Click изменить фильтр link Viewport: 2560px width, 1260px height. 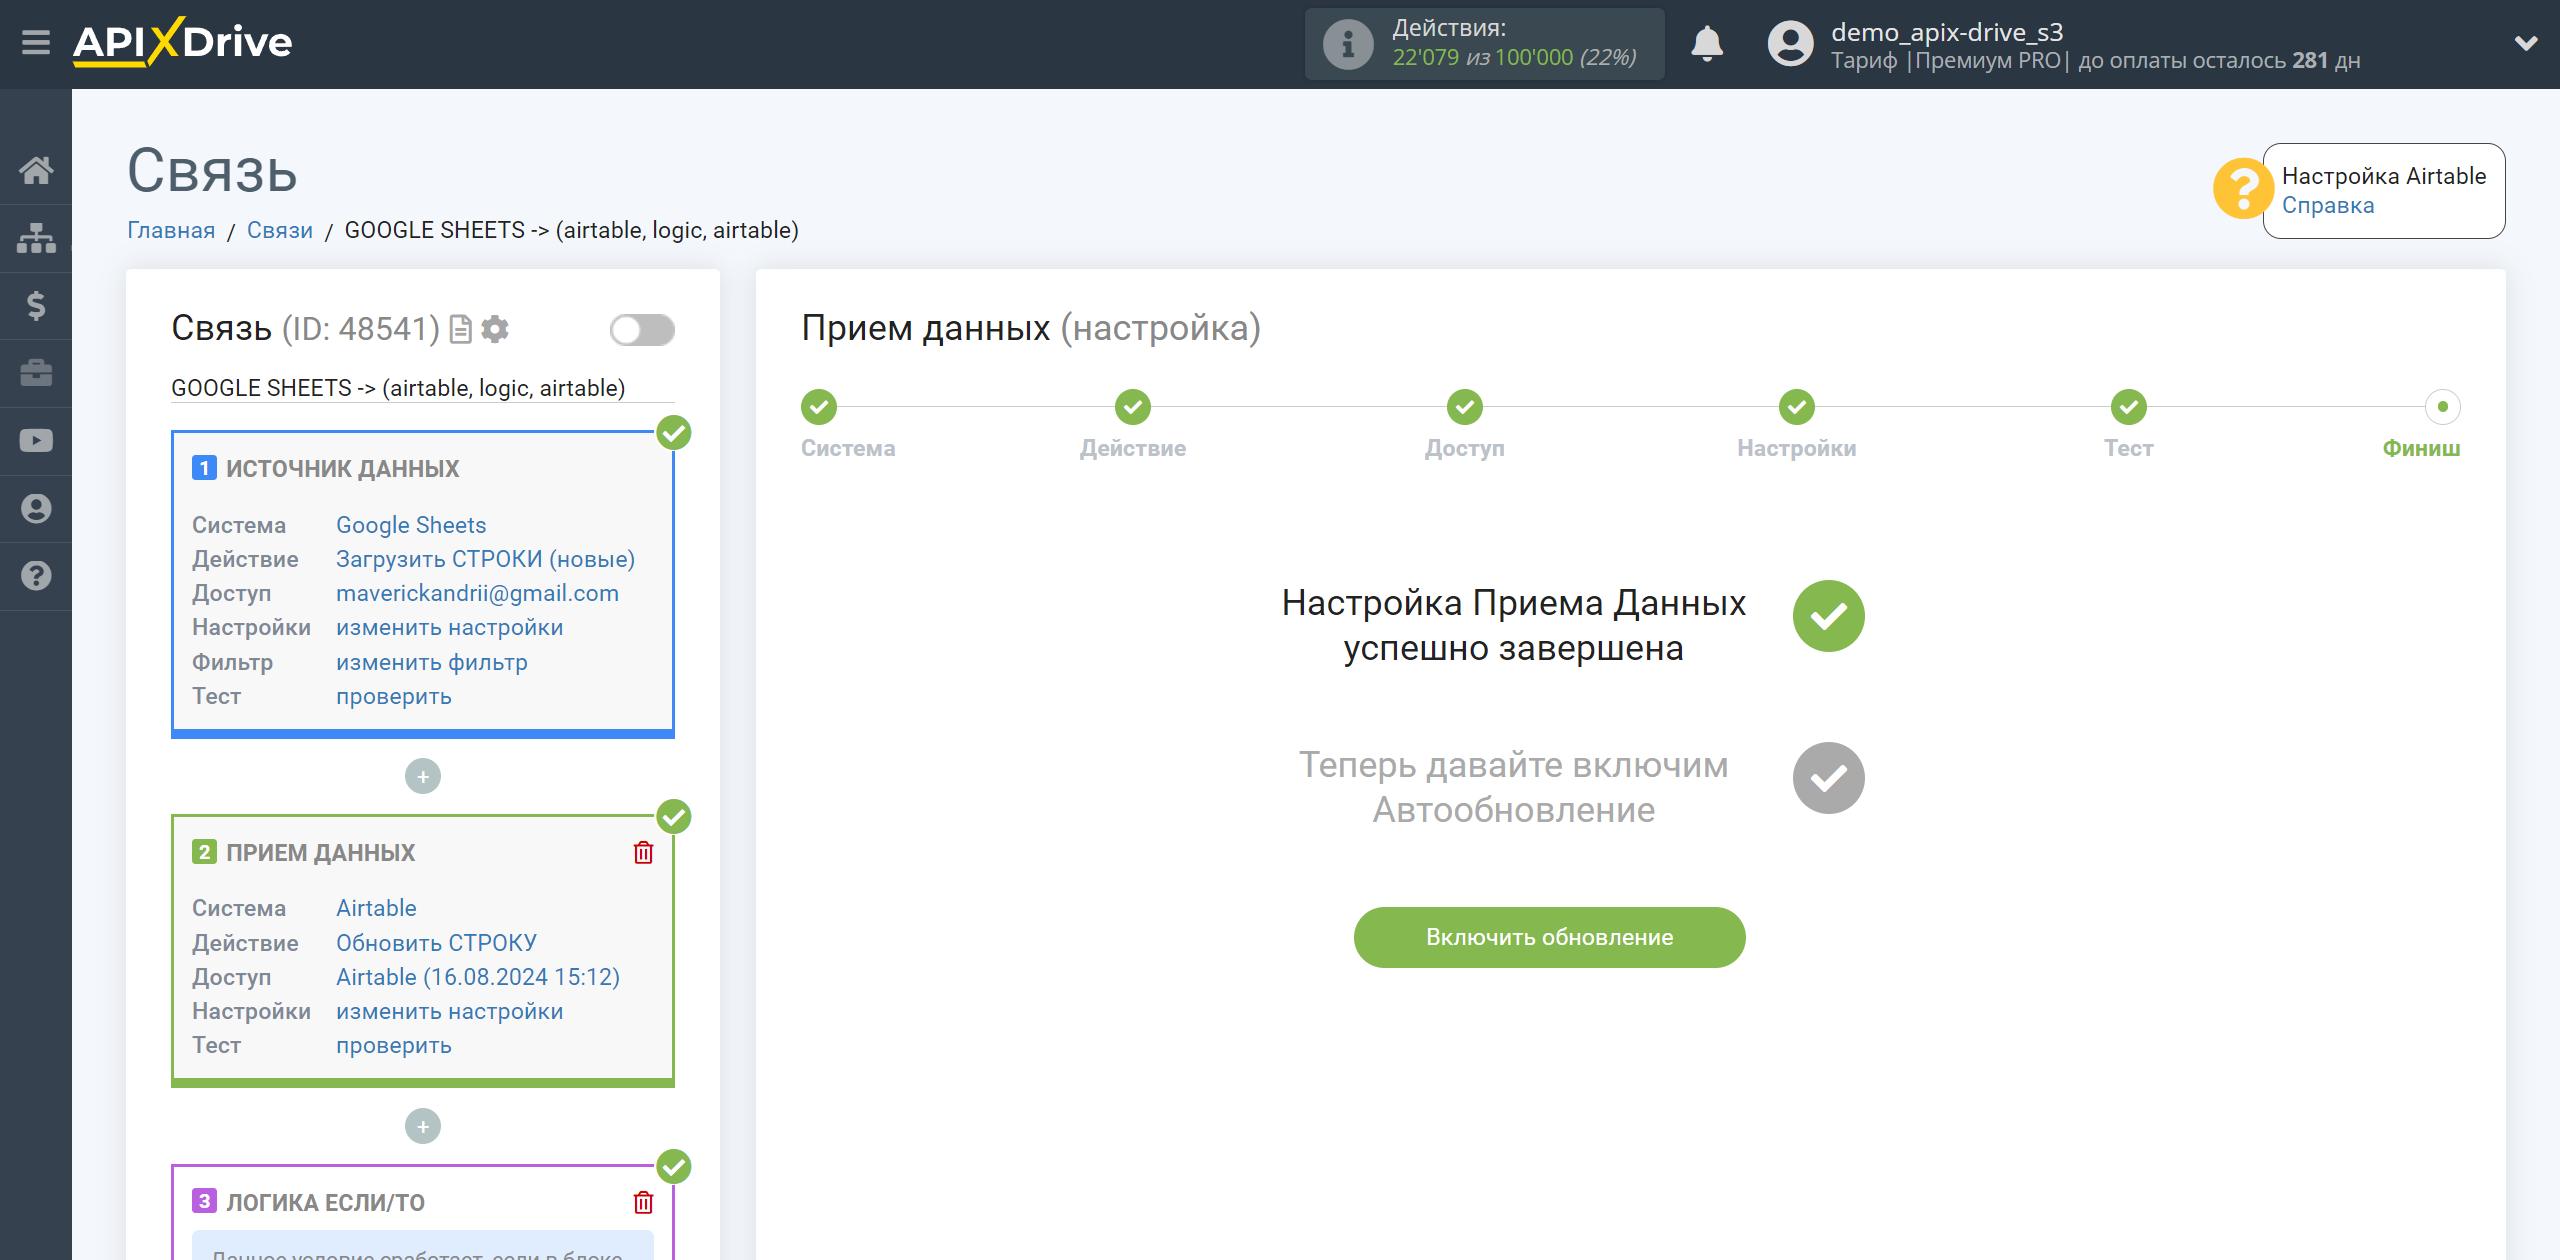click(x=431, y=662)
